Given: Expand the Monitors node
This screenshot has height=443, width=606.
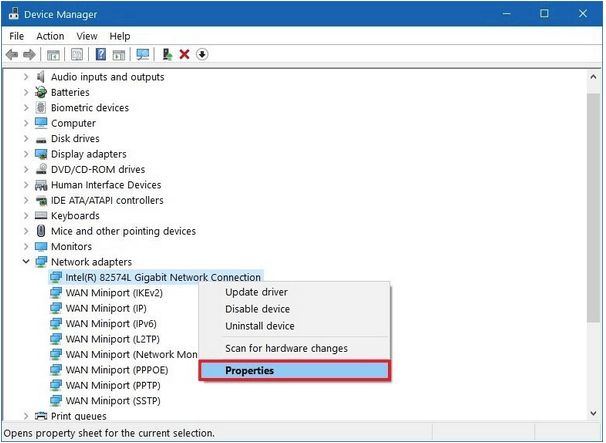Looking at the screenshot, I should click(x=26, y=246).
